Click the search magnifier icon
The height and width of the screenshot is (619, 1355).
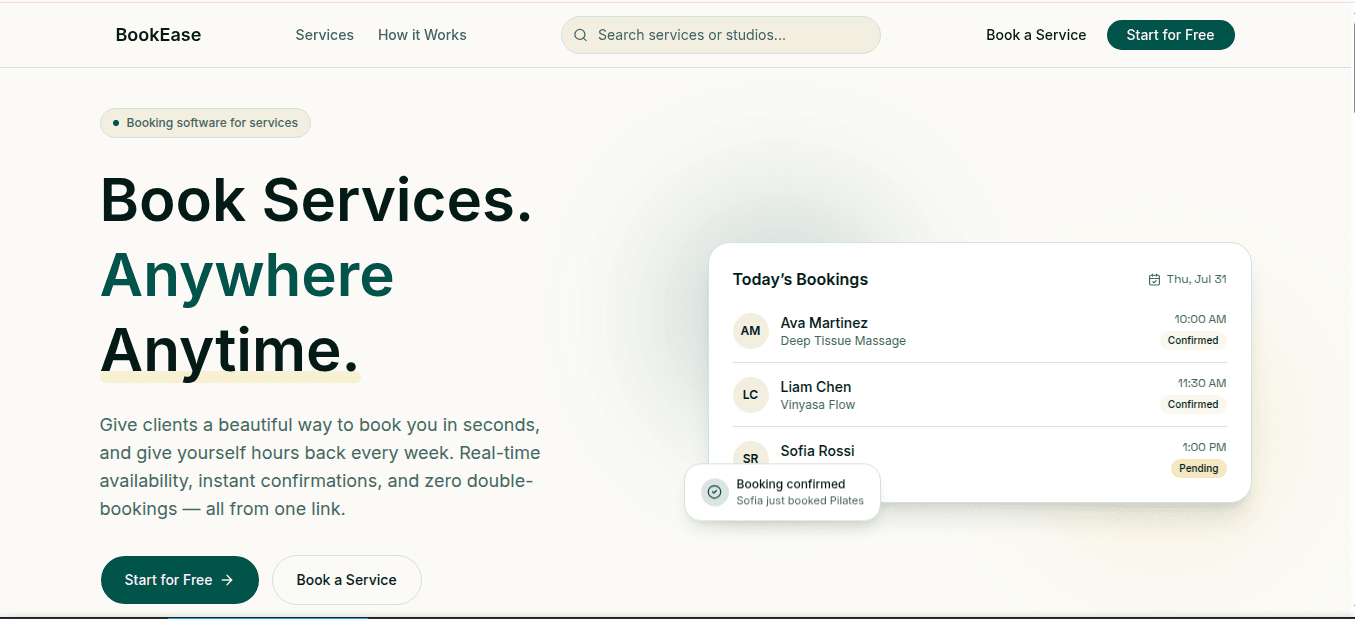point(580,35)
